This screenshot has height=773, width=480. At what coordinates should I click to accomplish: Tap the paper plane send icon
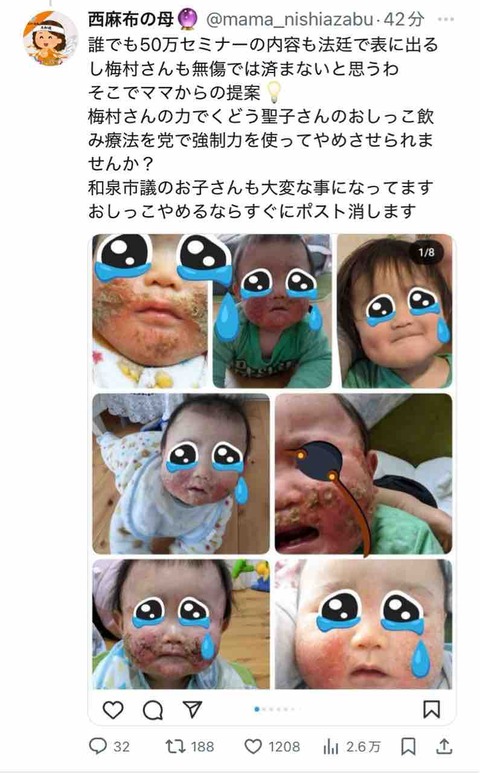coord(192,709)
